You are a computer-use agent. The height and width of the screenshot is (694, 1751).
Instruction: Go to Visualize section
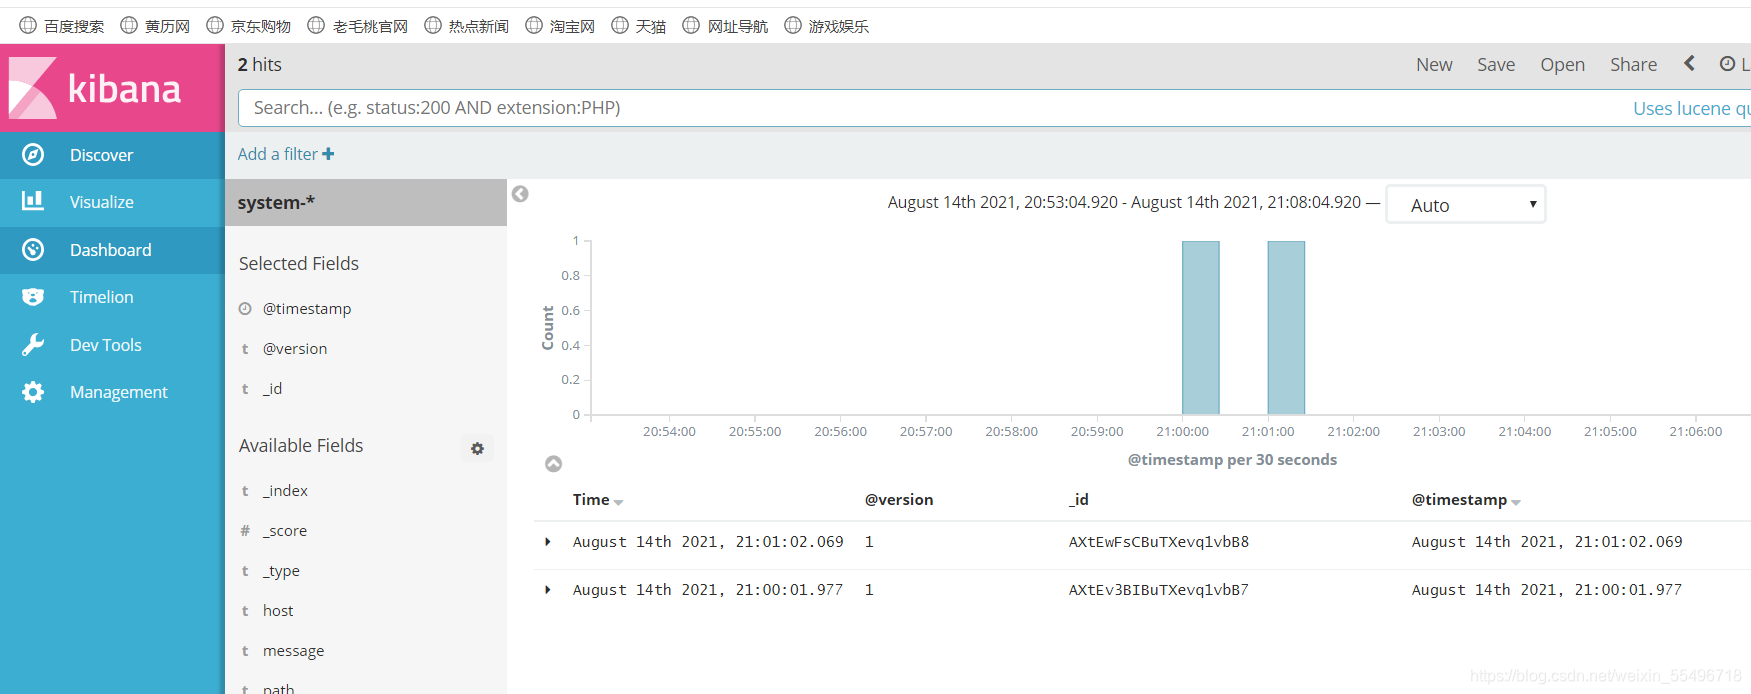112,202
